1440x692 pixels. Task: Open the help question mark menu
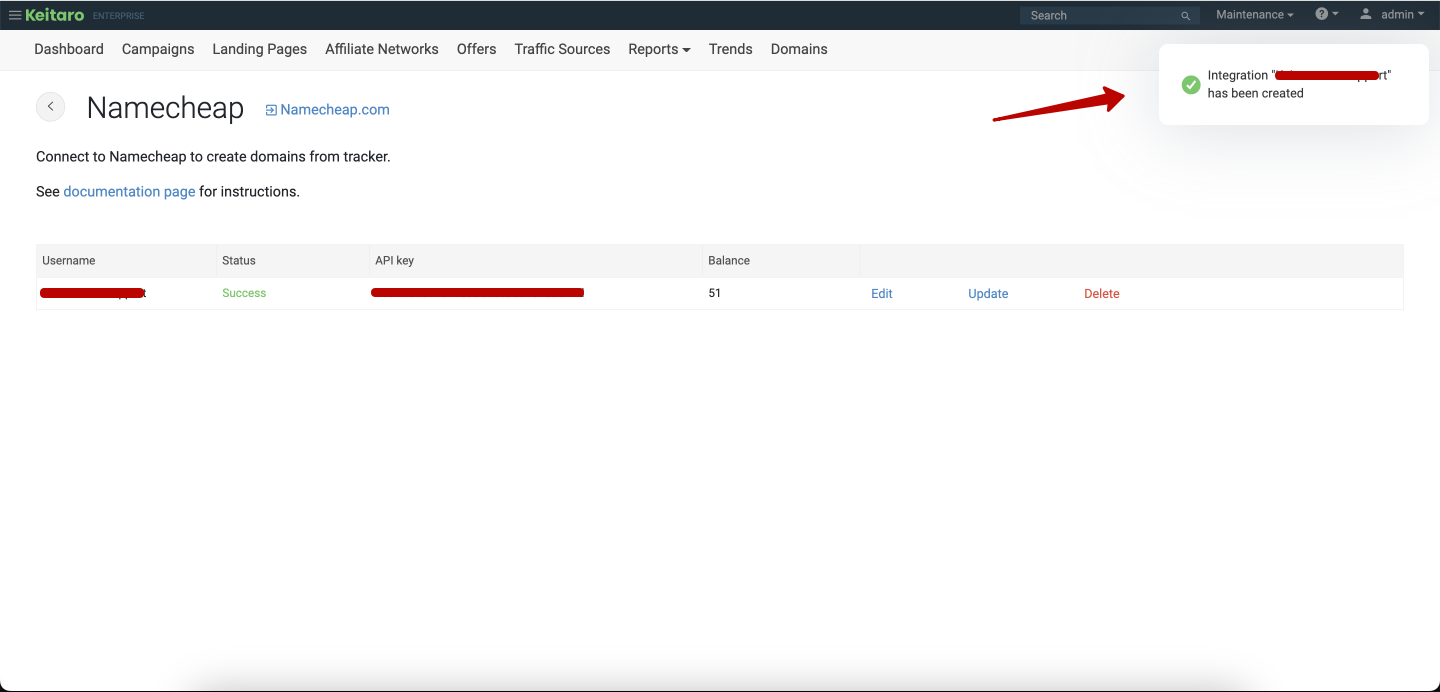coord(1327,14)
